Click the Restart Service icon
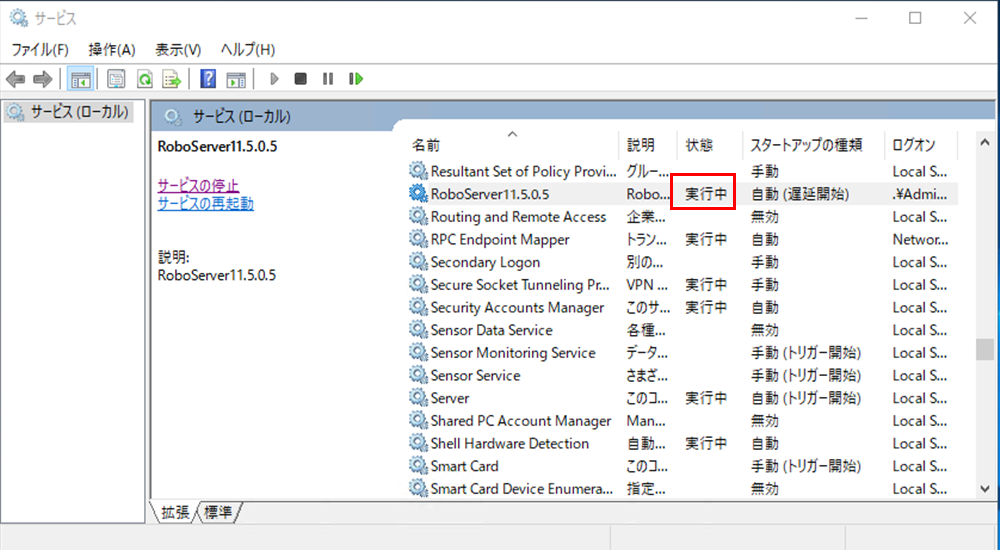The width and height of the screenshot is (1000, 550). [x=356, y=79]
